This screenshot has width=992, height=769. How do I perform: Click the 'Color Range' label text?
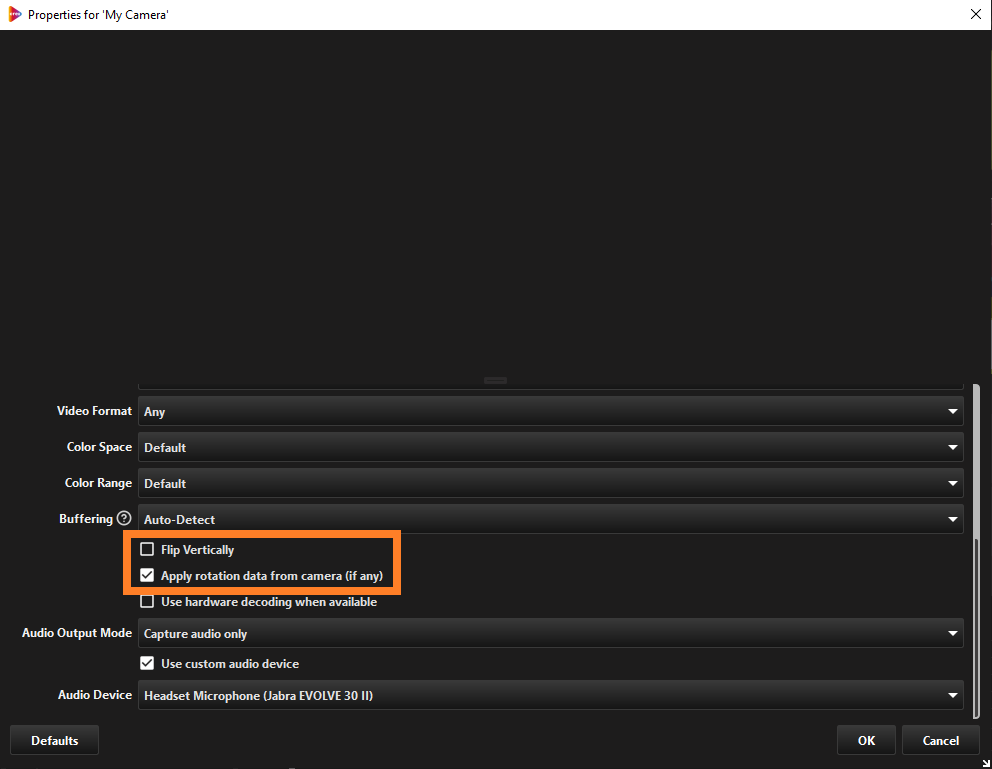[98, 483]
